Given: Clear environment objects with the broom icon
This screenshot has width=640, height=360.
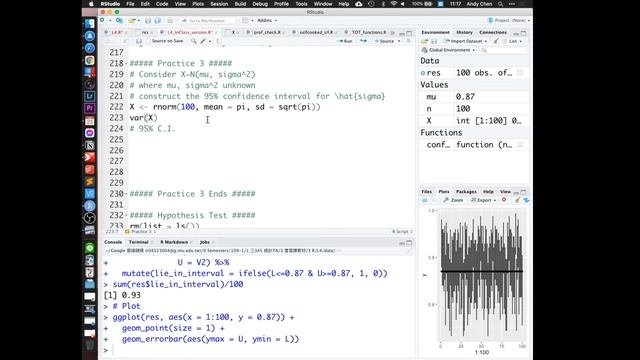Looking at the screenshot, I should click(496, 41).
